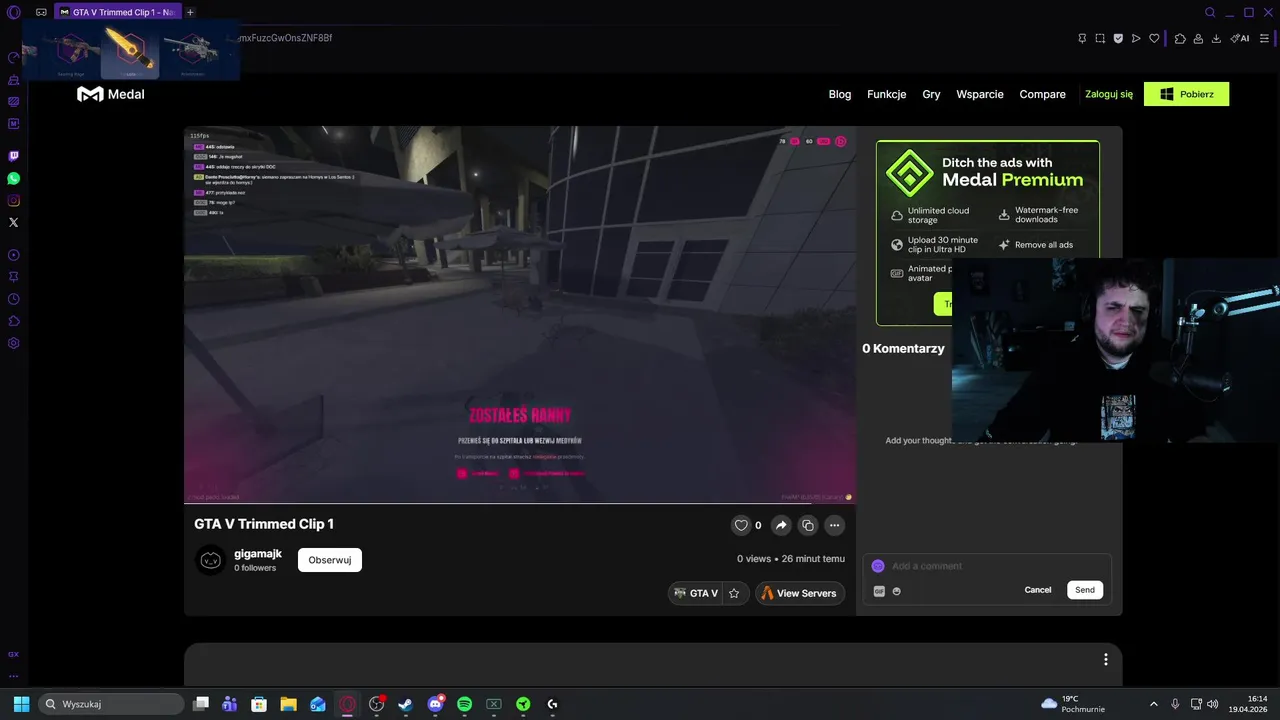The height and width of the screenshot is (720, 1280).
Task: Open the Compare menu item
Action: pyautogui.click(x=1042, y=94)
